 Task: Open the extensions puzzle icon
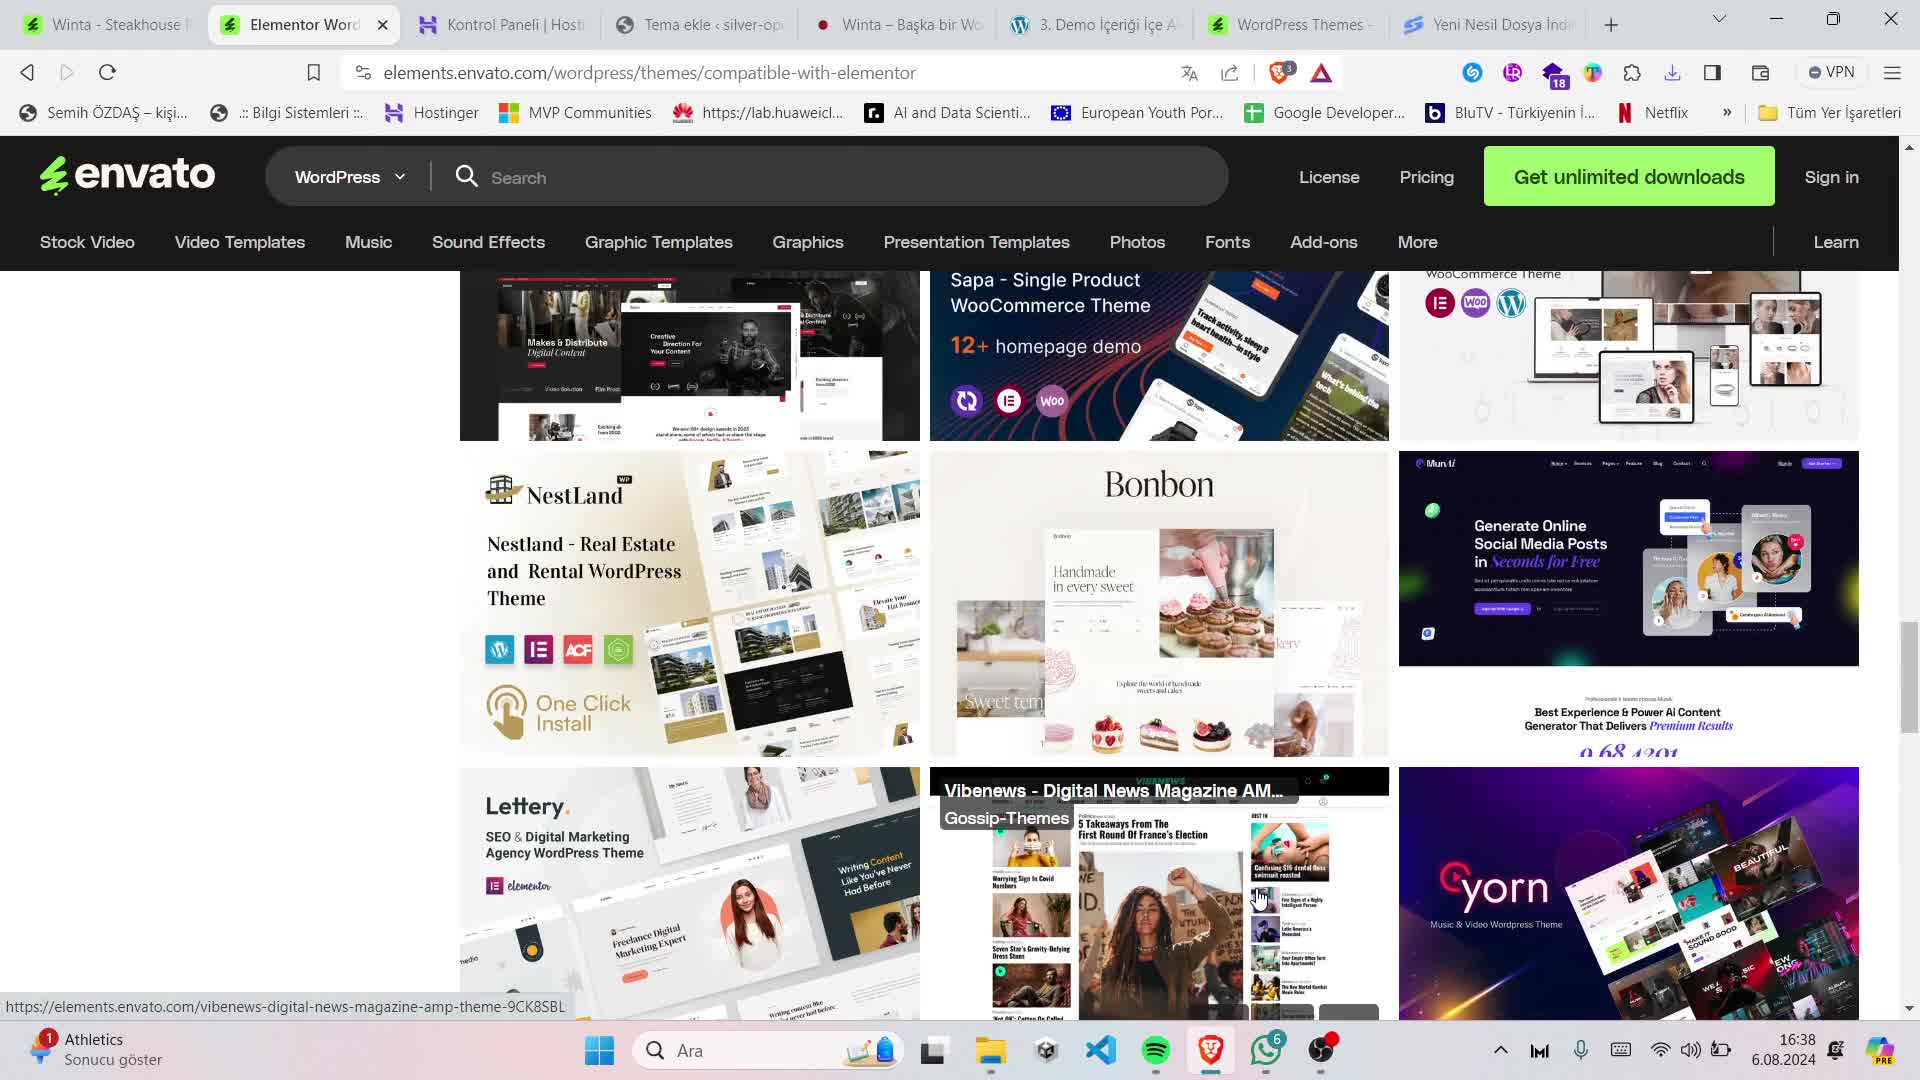[1632, 72]
